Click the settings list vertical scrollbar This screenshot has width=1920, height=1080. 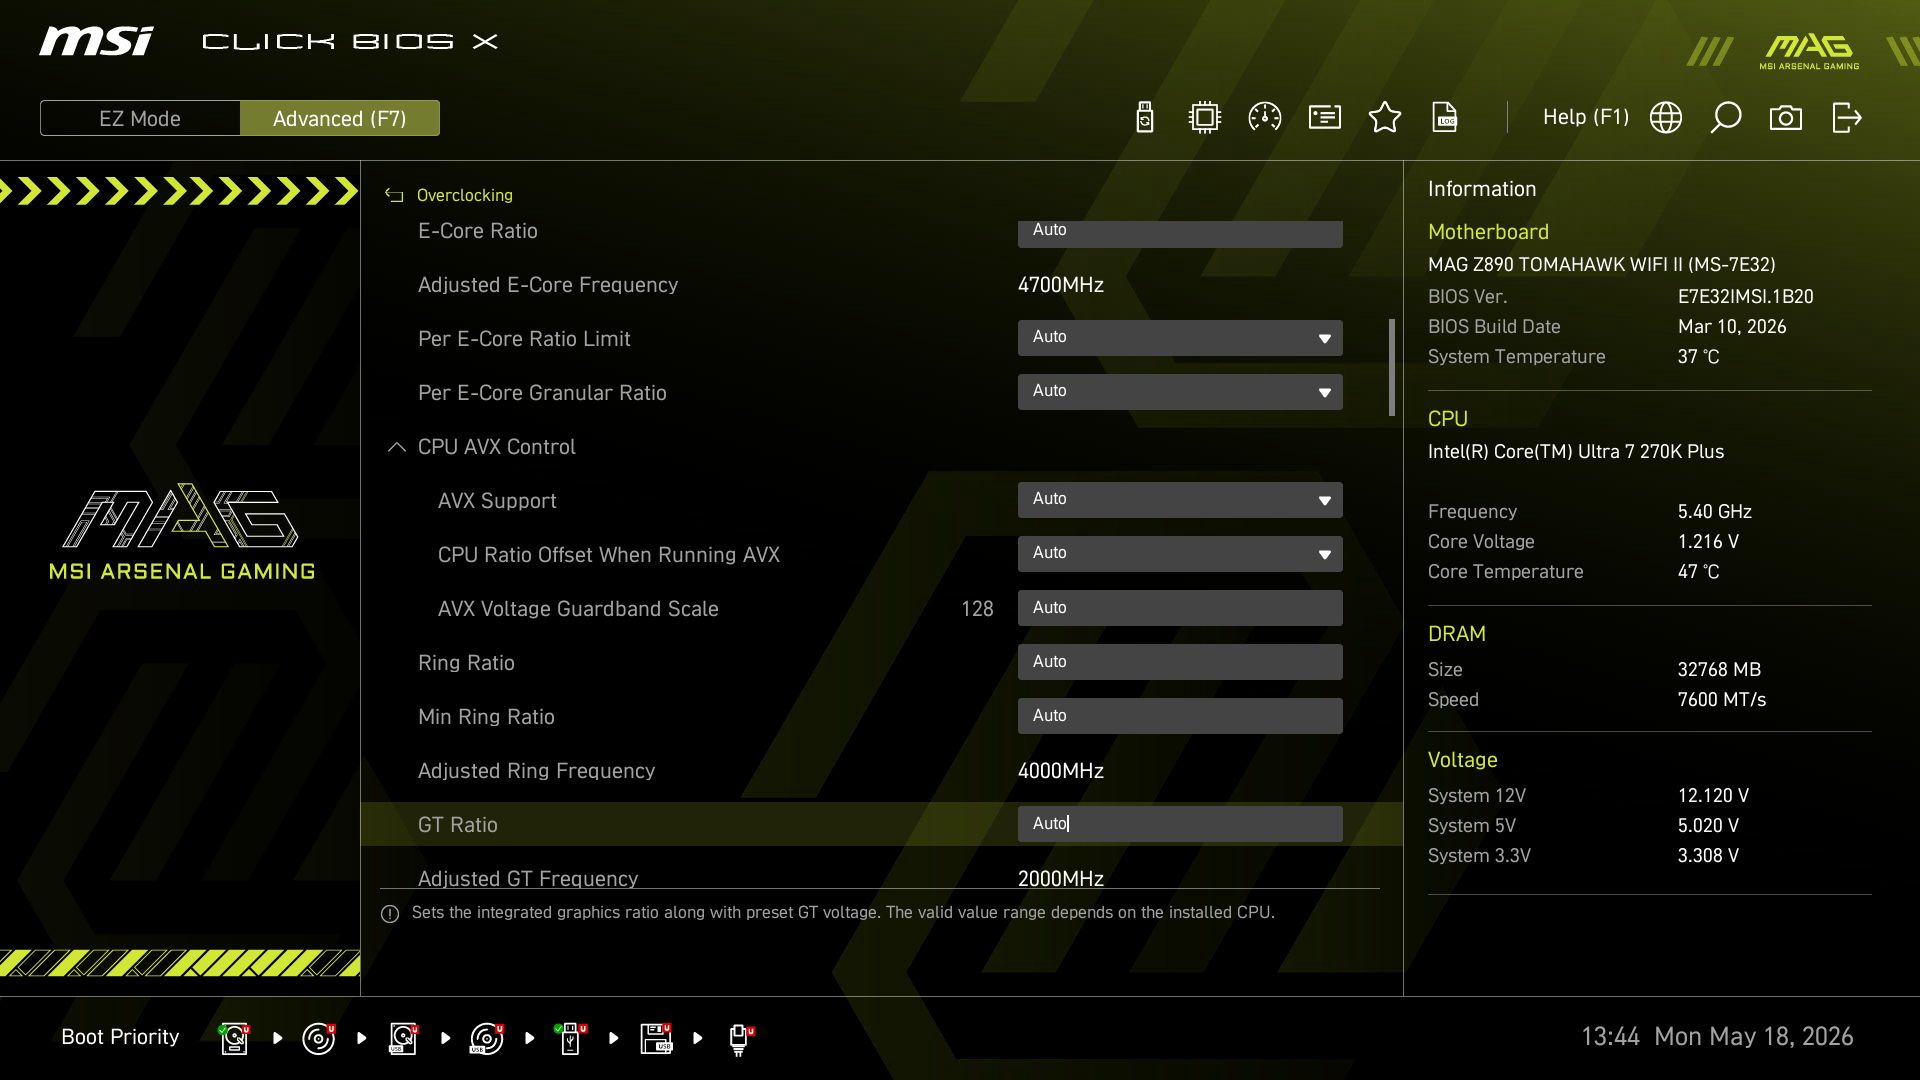click(1391, 367)
